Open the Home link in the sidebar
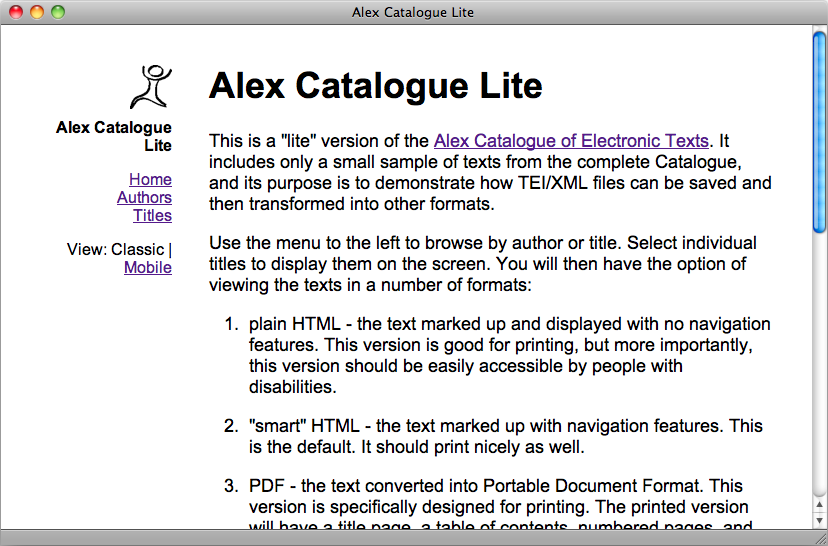 [150, 180]
